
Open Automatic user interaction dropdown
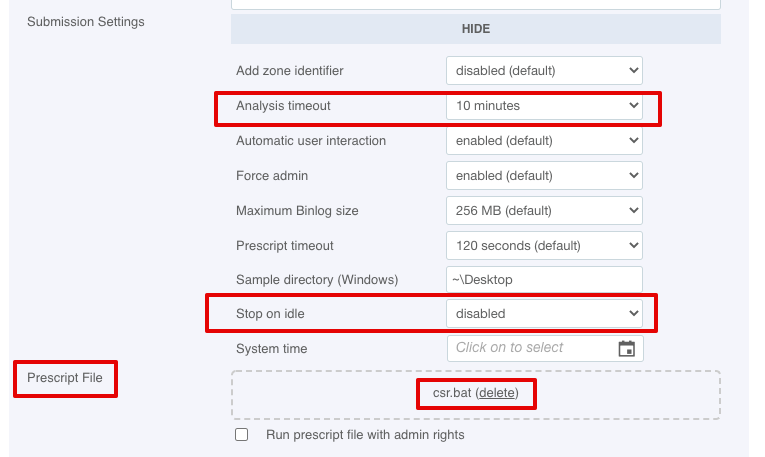(x=544, y=141)
